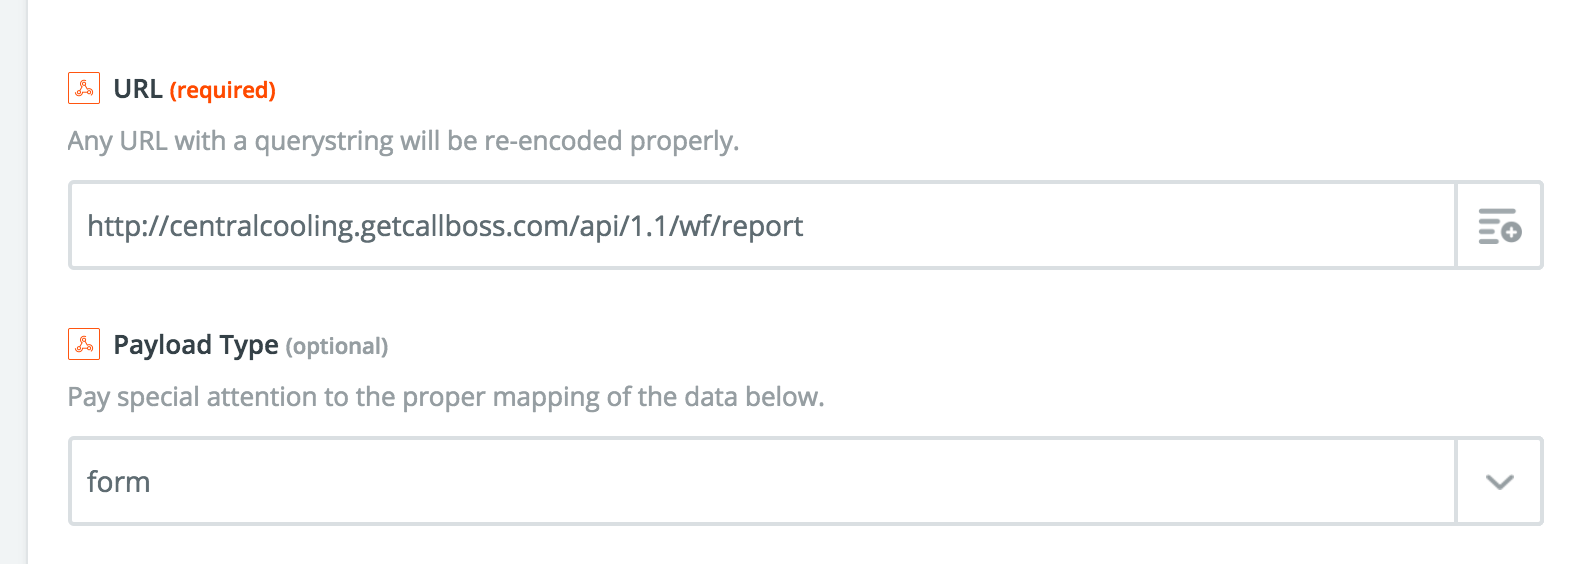The width and height of the screenshot is (1582, 564).
Task: Click the orange '(required)' text
Action: point(223,90)
